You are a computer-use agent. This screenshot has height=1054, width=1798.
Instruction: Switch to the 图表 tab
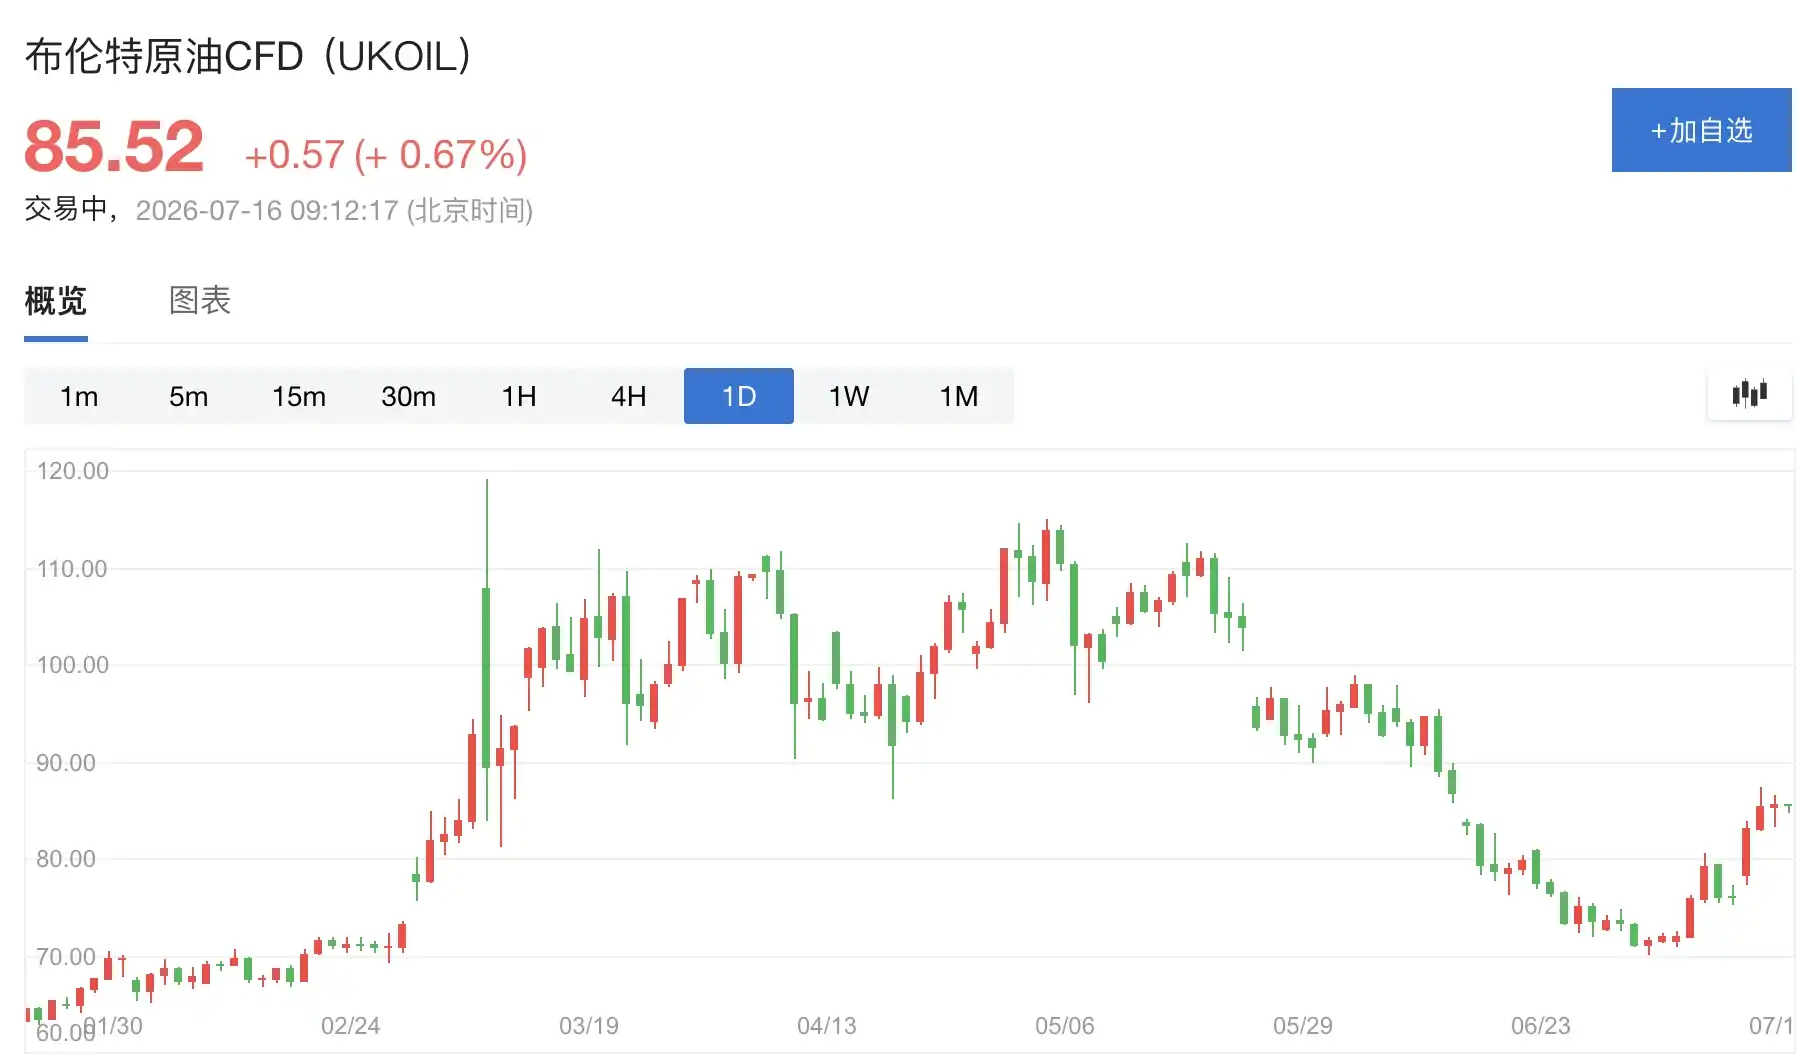click(x=200, y=300)
